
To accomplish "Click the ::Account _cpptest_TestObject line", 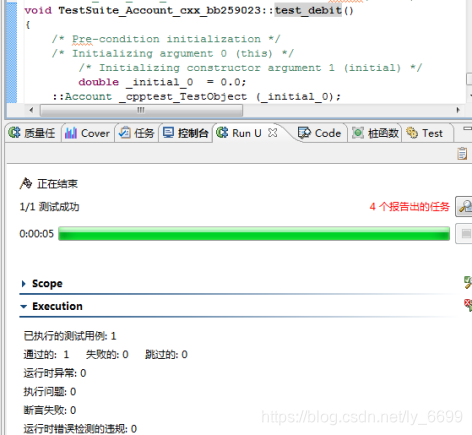I will pyautogui.click(x=197, y=97).
